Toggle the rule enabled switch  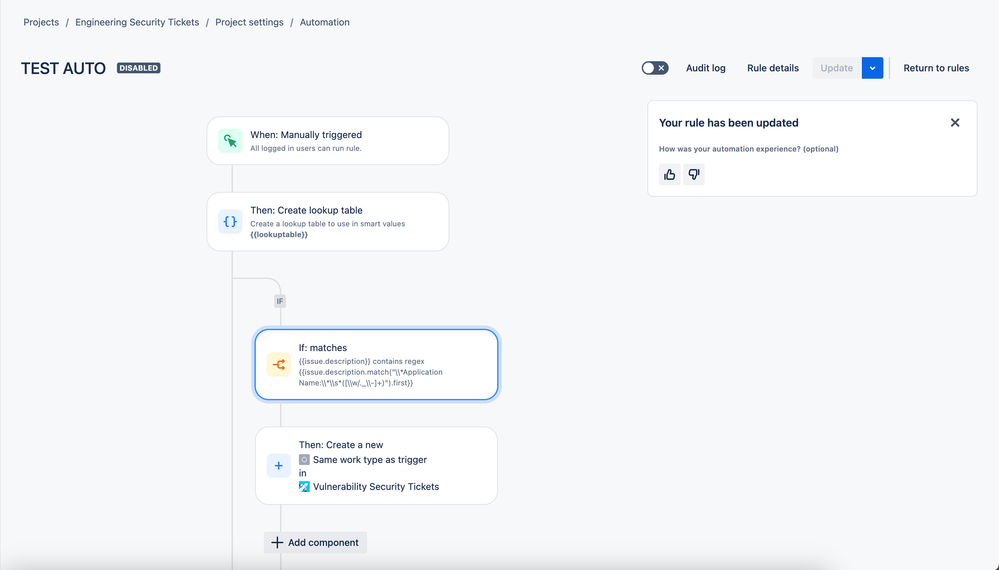[x=655, y=68]
